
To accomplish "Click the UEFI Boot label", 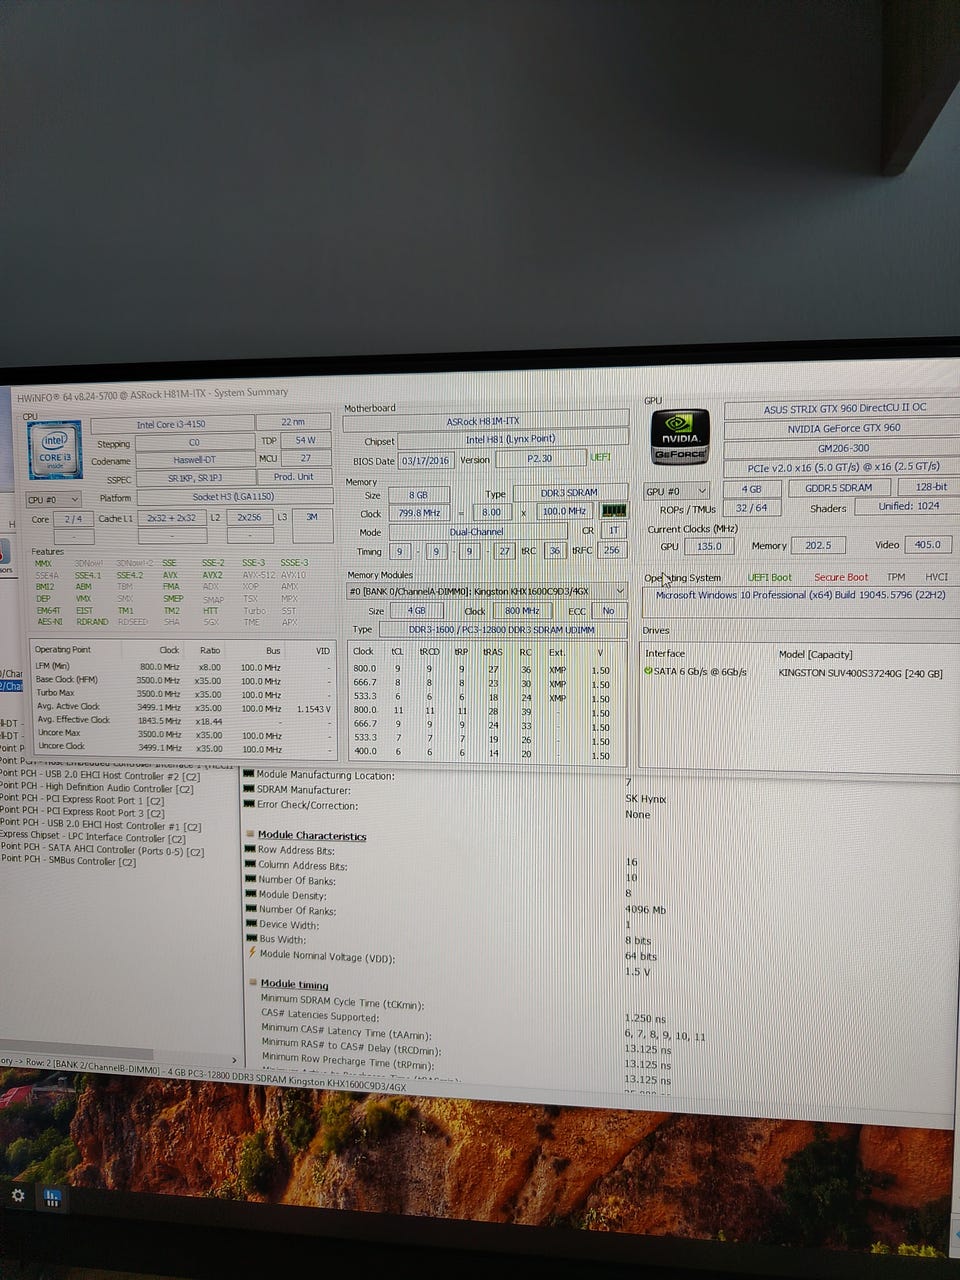I will pyautogui.click(x=769, y=577).
